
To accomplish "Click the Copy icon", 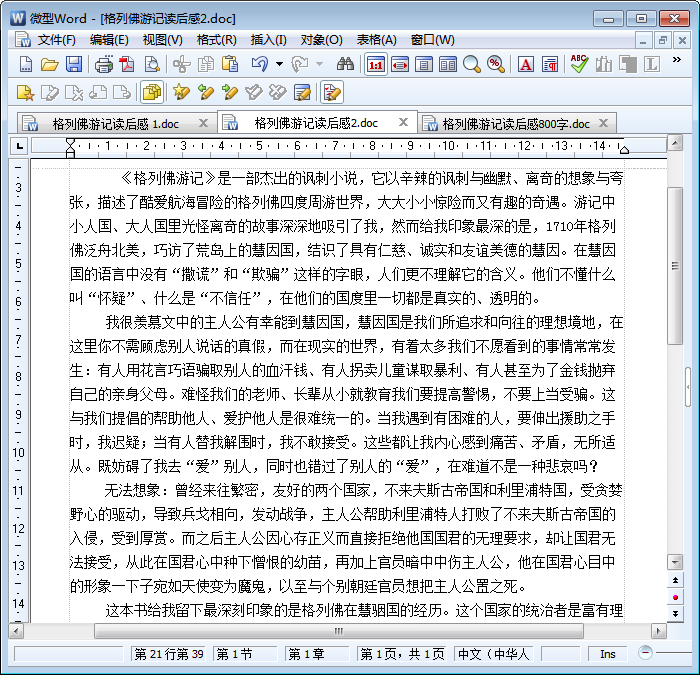I will click(206, 65).
